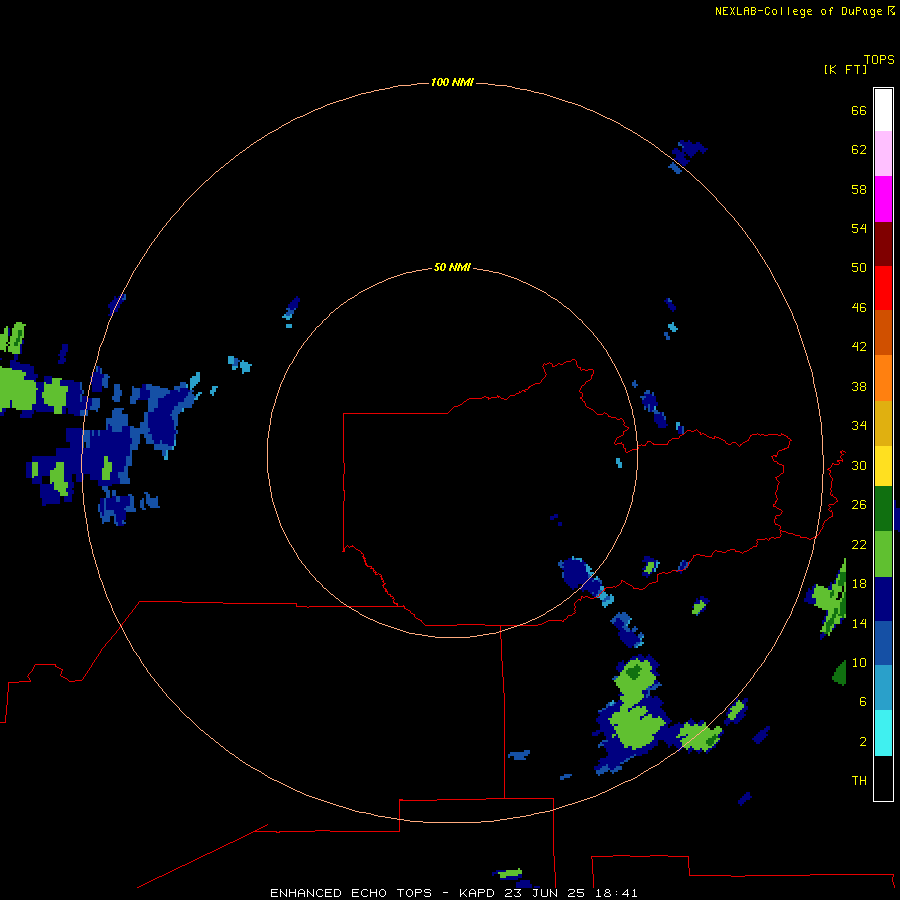Click the '50' legend value

click(859, 267)
